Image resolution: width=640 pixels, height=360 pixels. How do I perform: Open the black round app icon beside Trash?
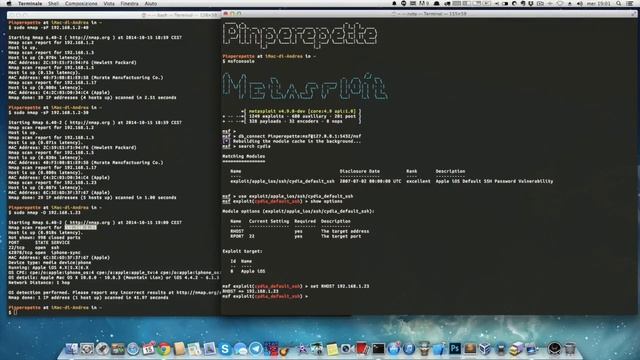click(x=554, y=349)
